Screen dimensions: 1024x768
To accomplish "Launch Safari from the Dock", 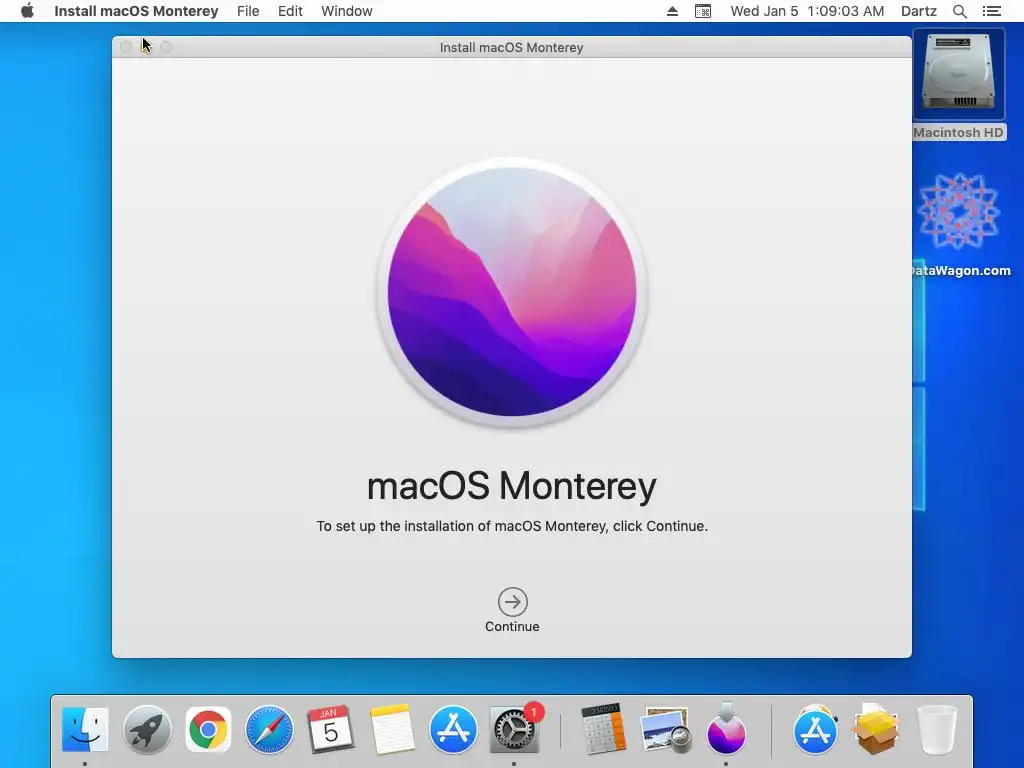I will (270, 729).
